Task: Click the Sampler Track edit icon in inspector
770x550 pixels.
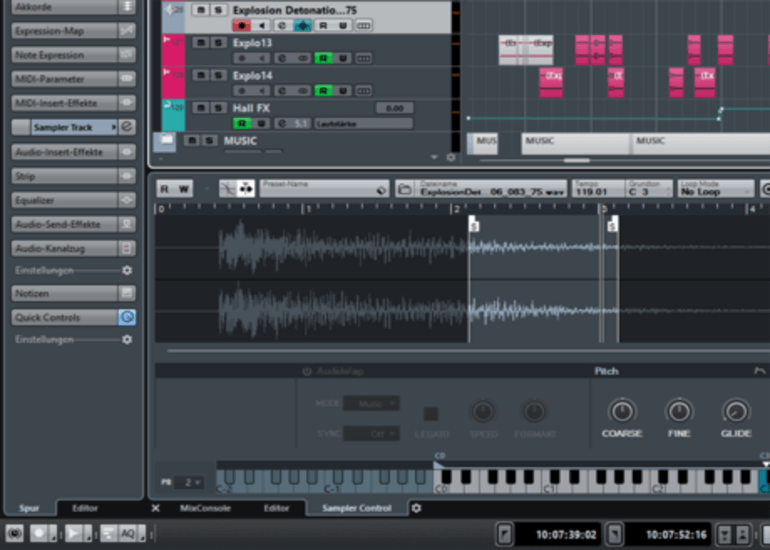Action: click(127, 127)
